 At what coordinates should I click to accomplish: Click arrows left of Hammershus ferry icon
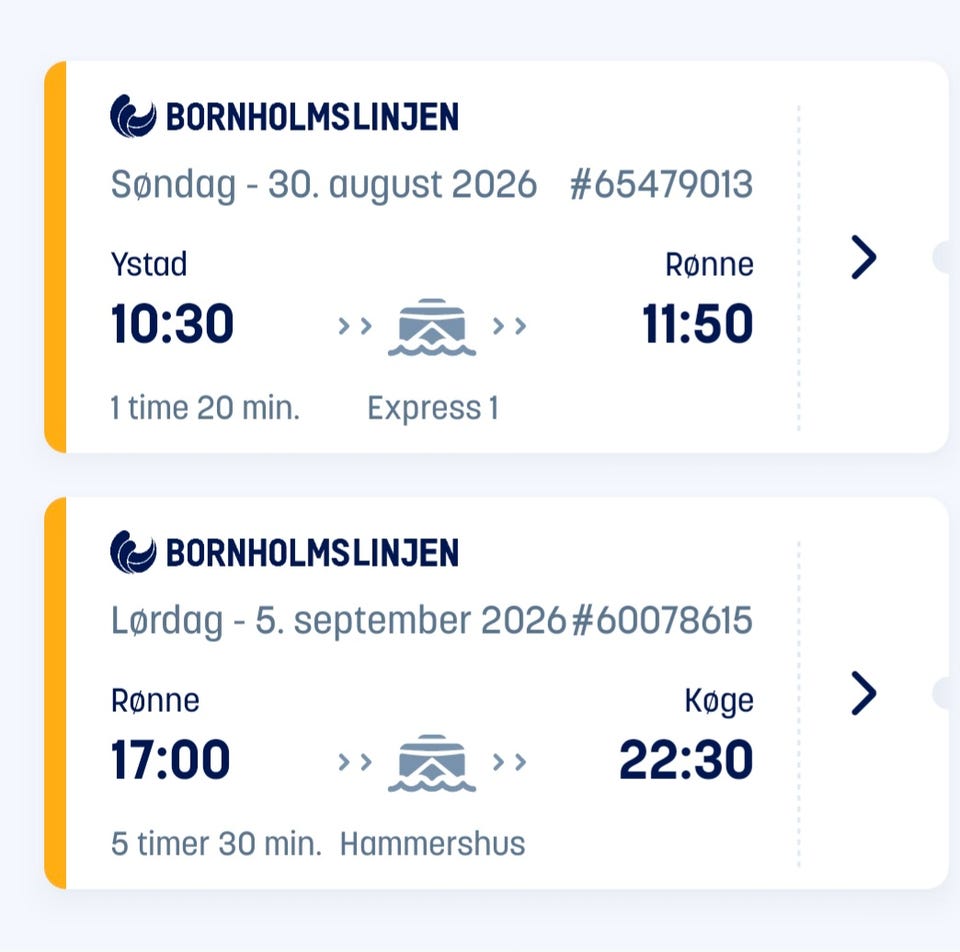(355, 762)
